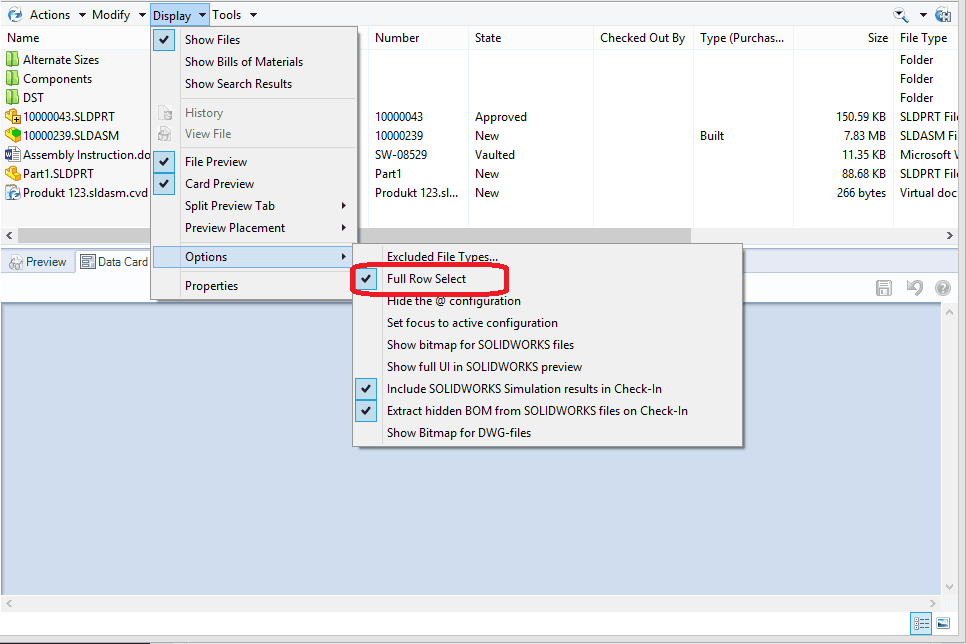Click the undo arrow icon in preview pane

pyautogui.click(x=913, y=288)
